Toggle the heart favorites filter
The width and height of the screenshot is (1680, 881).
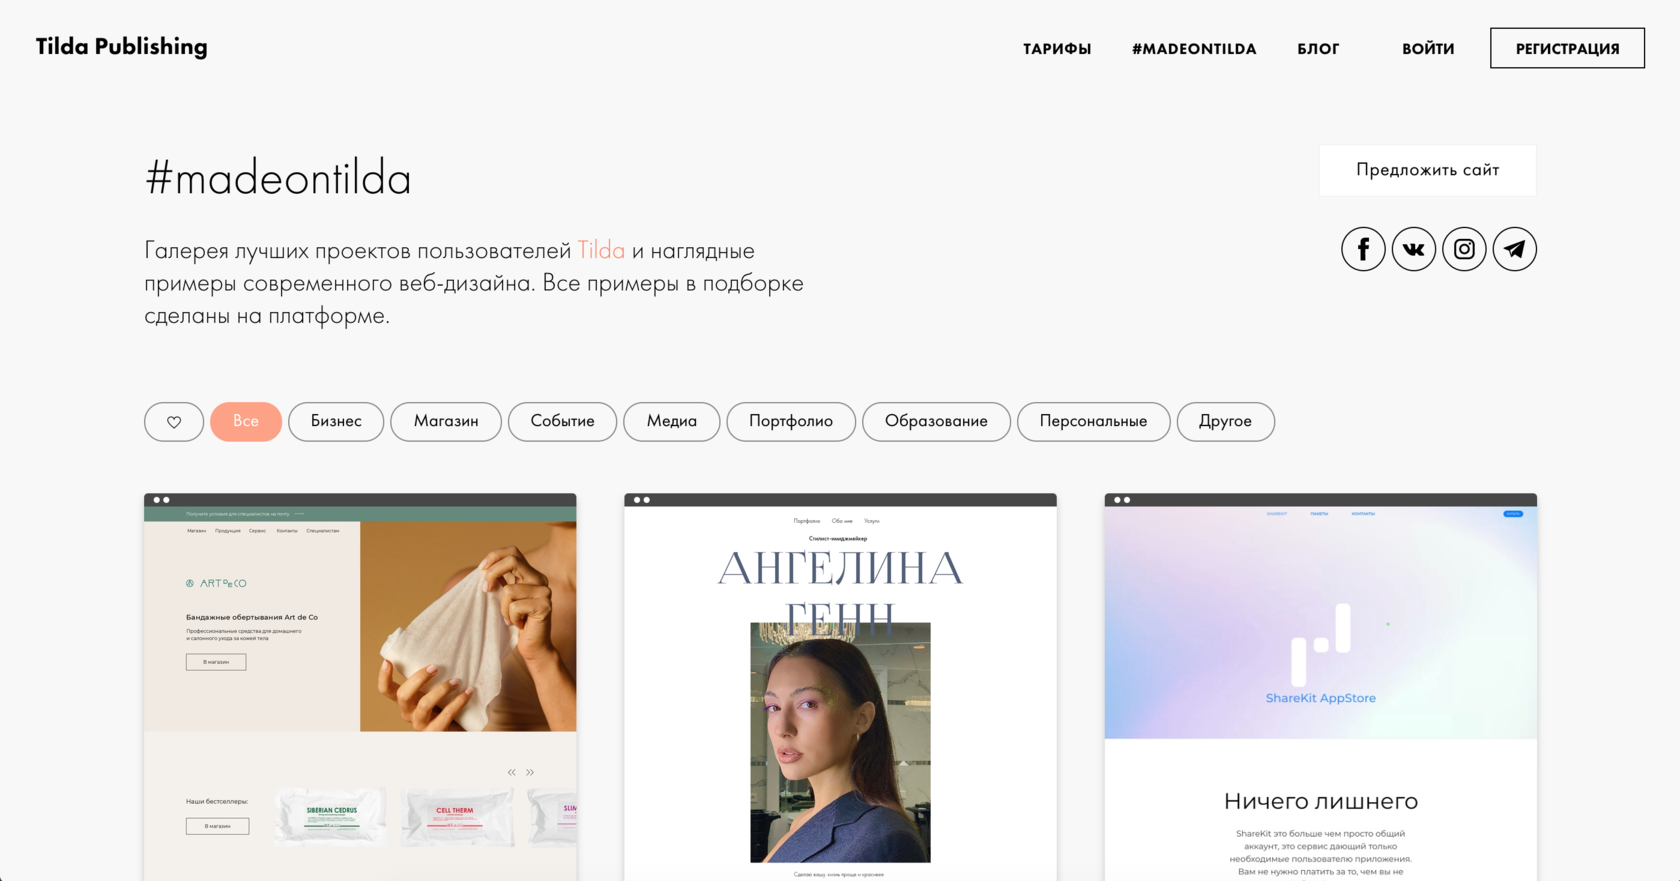click(x=174, y=422)
